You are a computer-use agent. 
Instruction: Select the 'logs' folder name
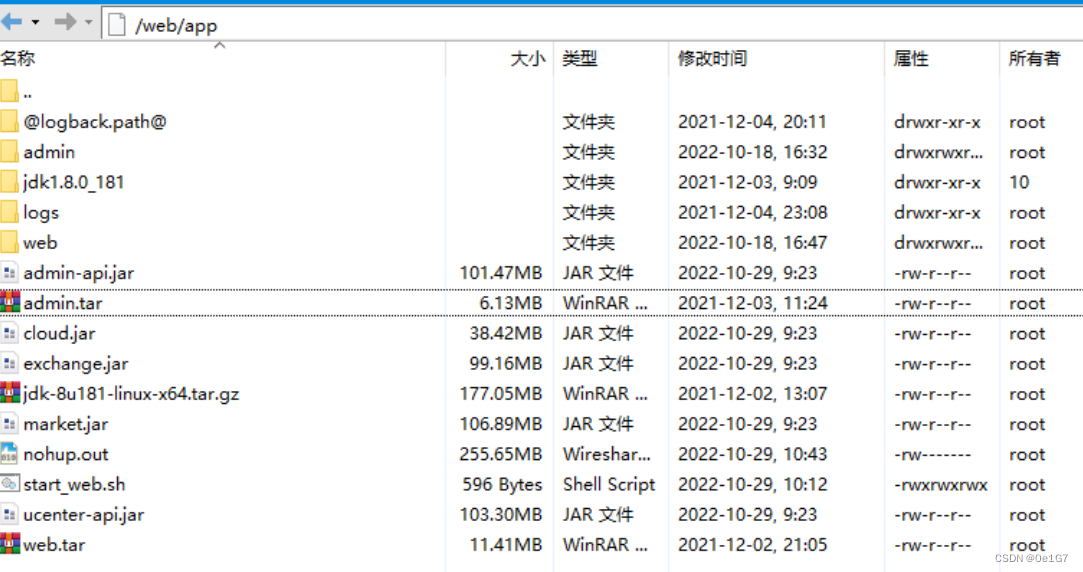coord(41,213)
